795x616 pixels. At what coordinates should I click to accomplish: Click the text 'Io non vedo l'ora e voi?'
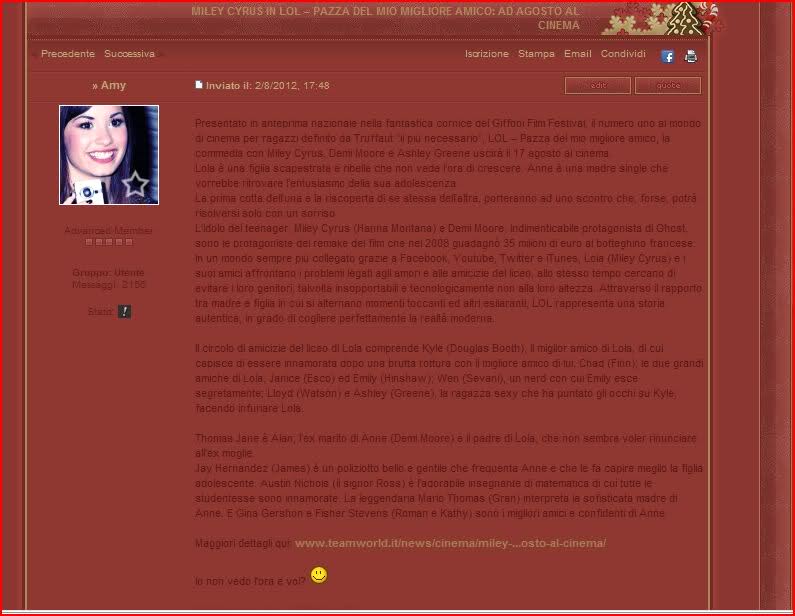[x=250, y=582]
